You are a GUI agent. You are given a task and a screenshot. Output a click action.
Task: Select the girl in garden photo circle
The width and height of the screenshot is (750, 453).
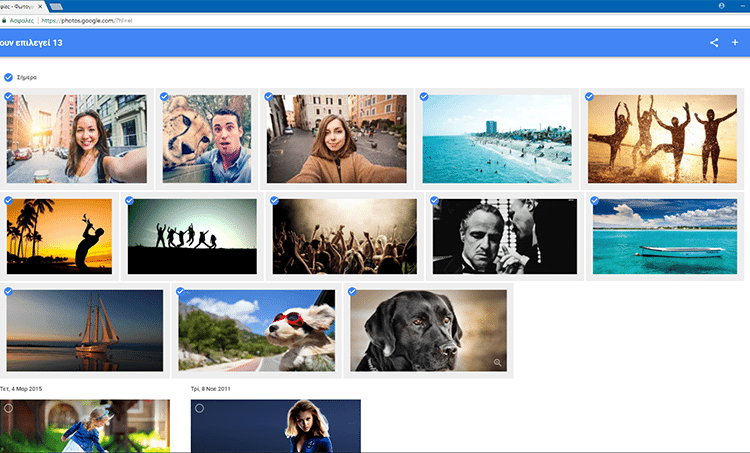pos(8,408)
